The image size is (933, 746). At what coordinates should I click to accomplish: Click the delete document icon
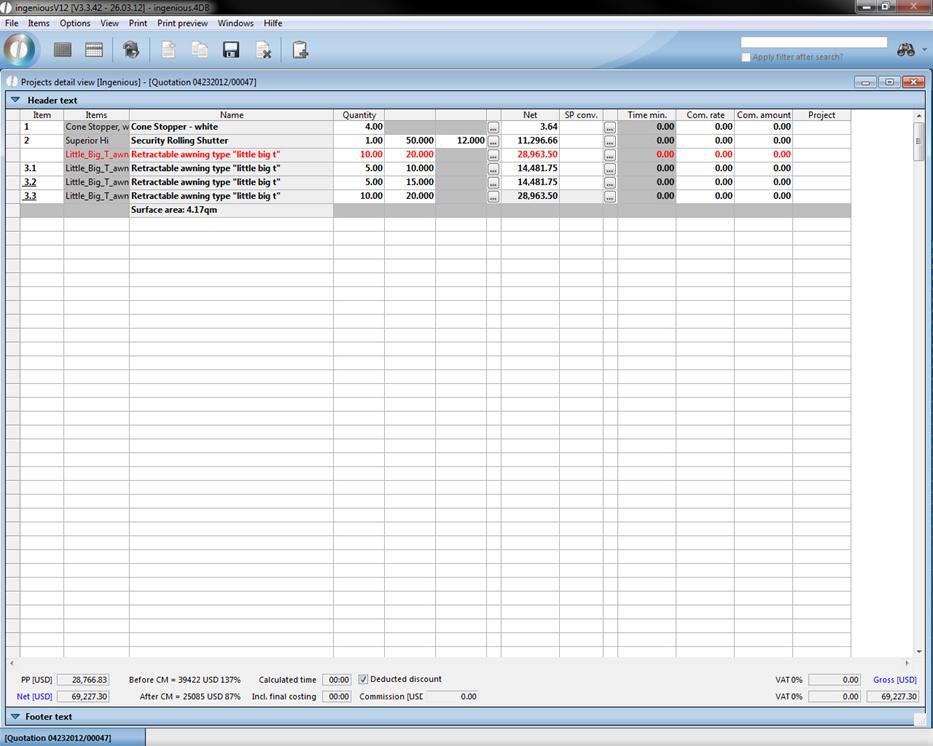[263, 50]
